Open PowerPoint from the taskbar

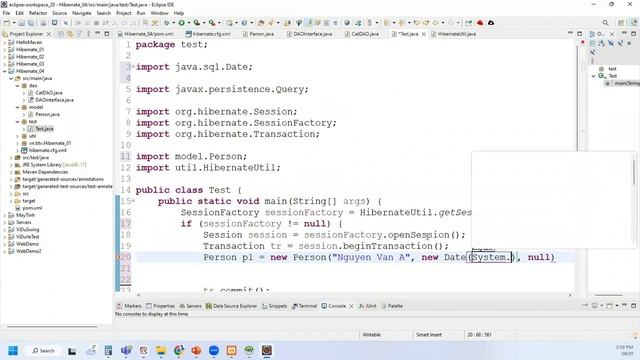click(196, 351)
